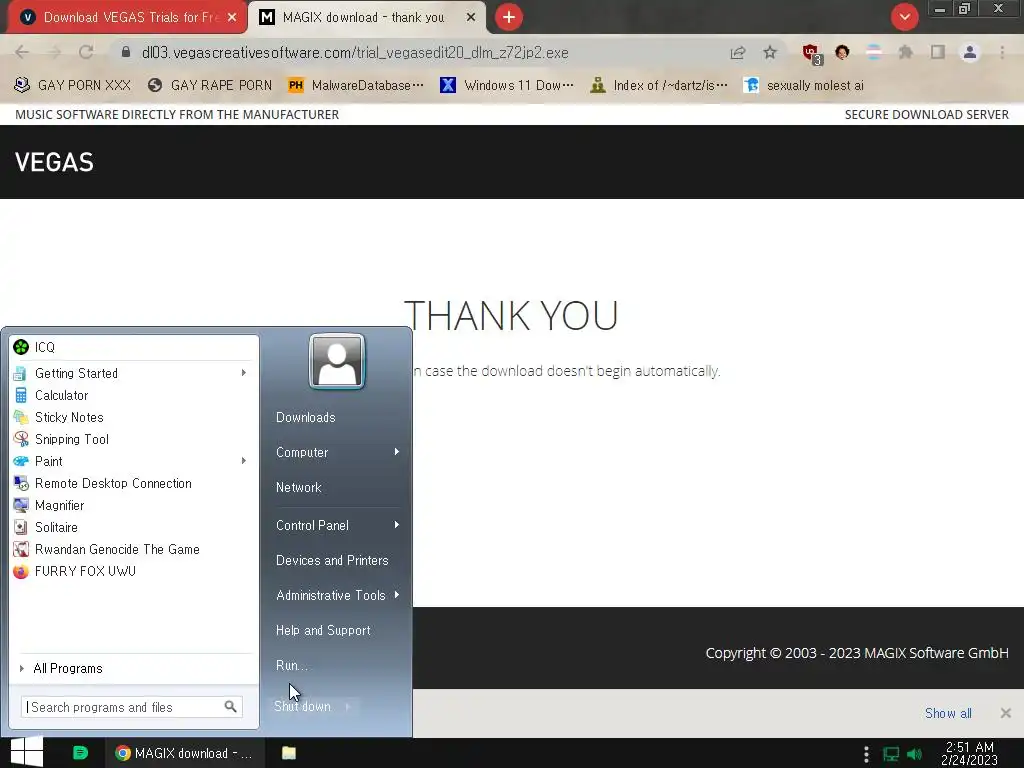Screen dimensions: 1024x768
Task: Click the VEGAS logo on the page
Action: [x=54, y=162]
